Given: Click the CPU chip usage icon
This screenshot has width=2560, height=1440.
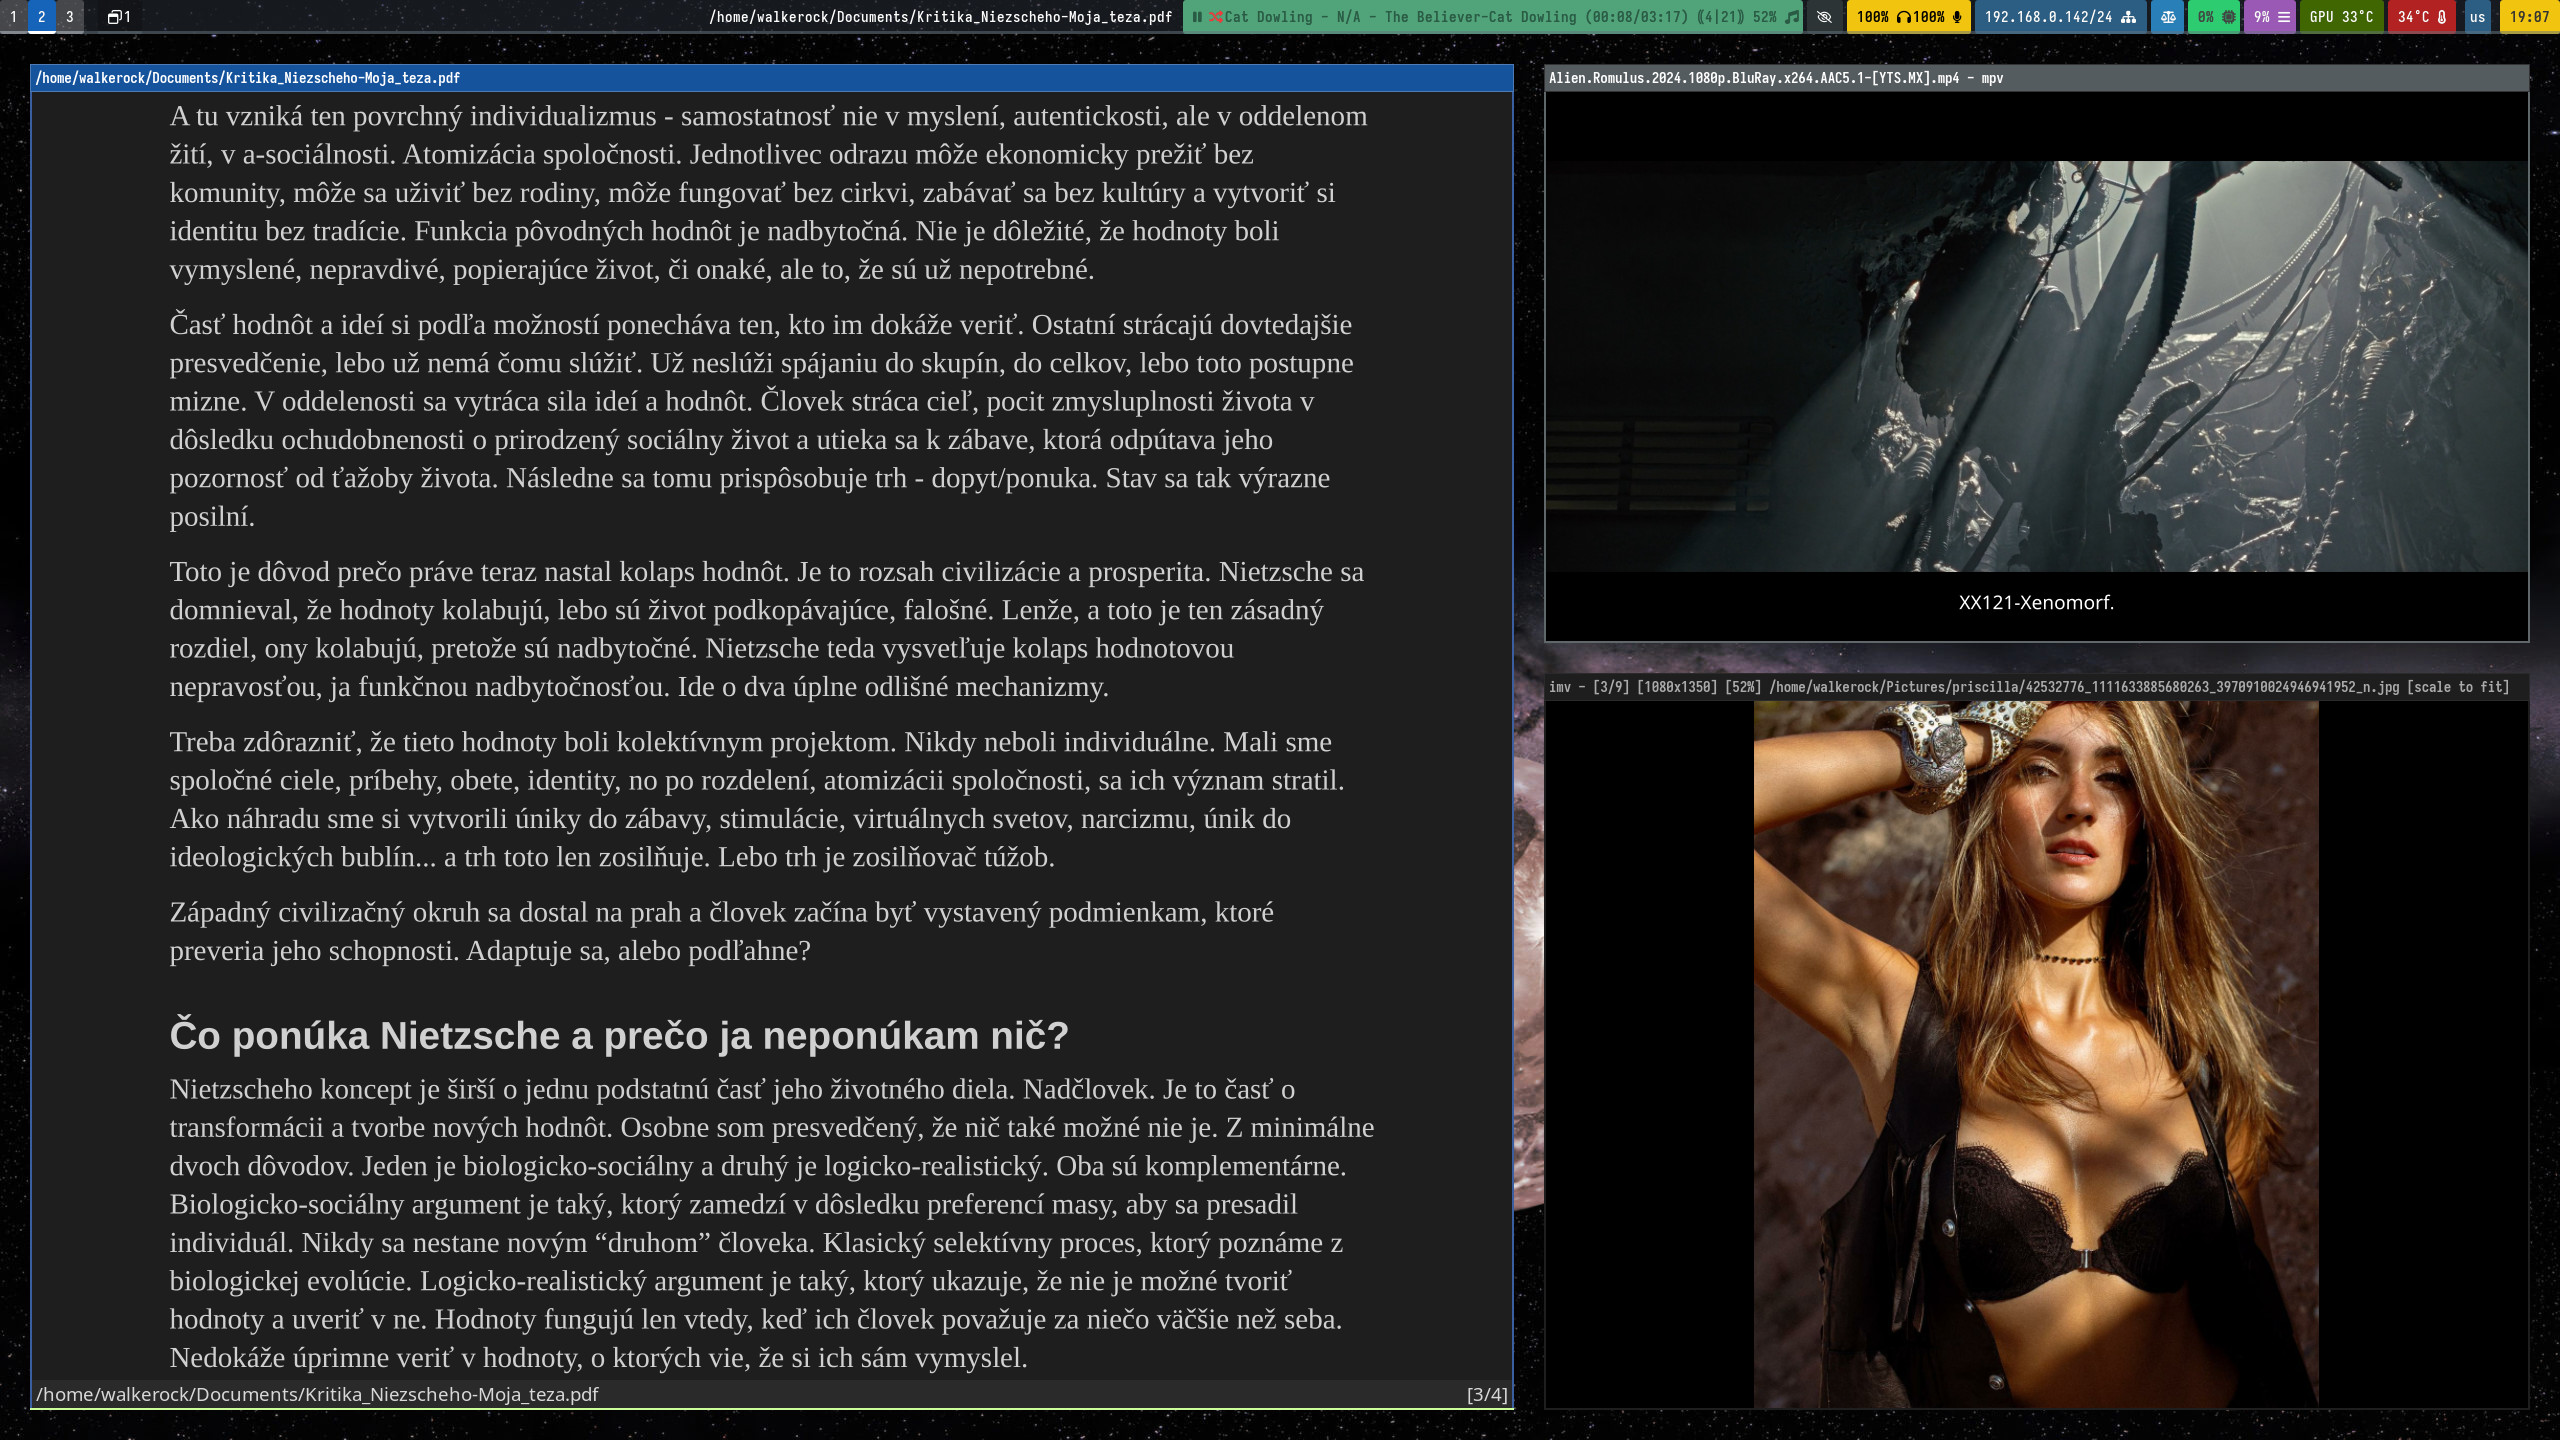Looking at the screenshot, I should [x=2228, y=17].
